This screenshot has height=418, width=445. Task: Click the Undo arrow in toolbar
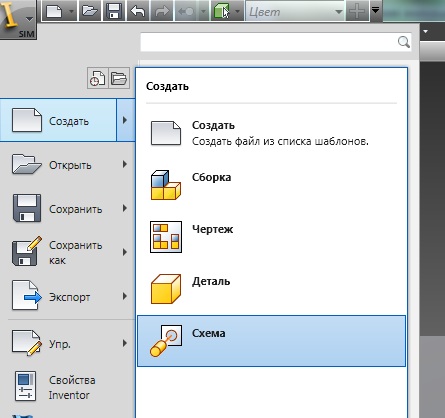pos(138,12)
